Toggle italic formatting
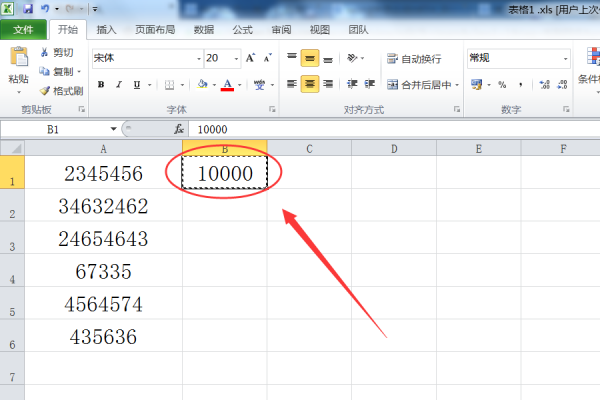This screenshot has height=400, width=600. coord(118,85)
